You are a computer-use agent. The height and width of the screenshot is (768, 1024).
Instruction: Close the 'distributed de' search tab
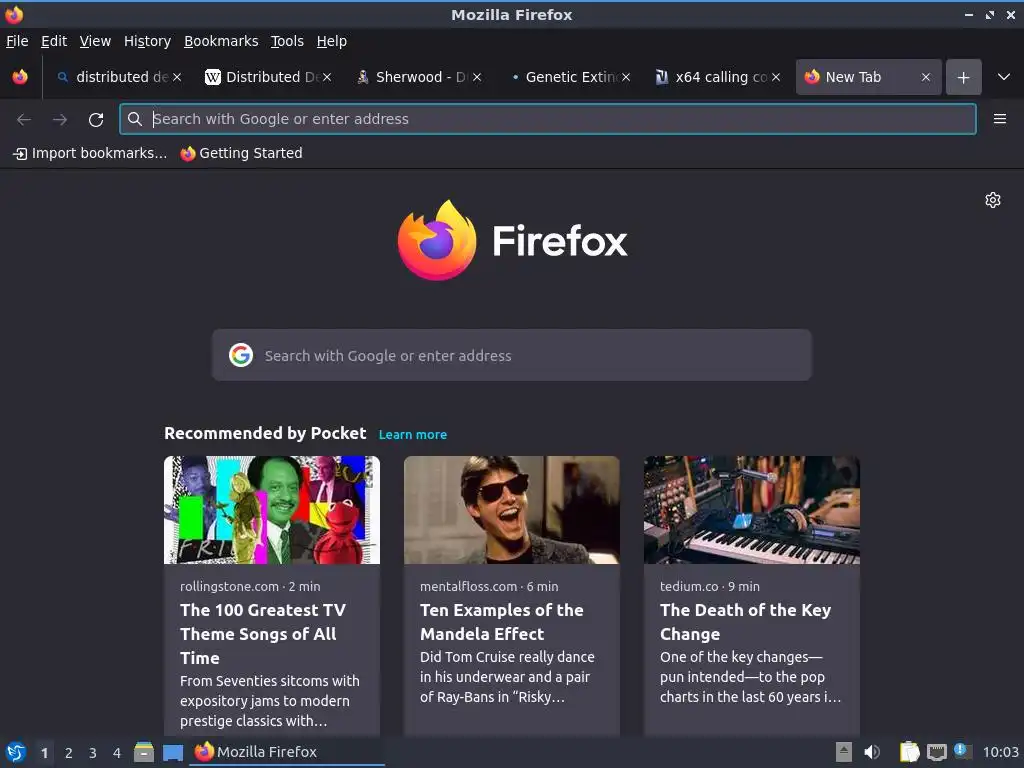(x=177, y=77)
